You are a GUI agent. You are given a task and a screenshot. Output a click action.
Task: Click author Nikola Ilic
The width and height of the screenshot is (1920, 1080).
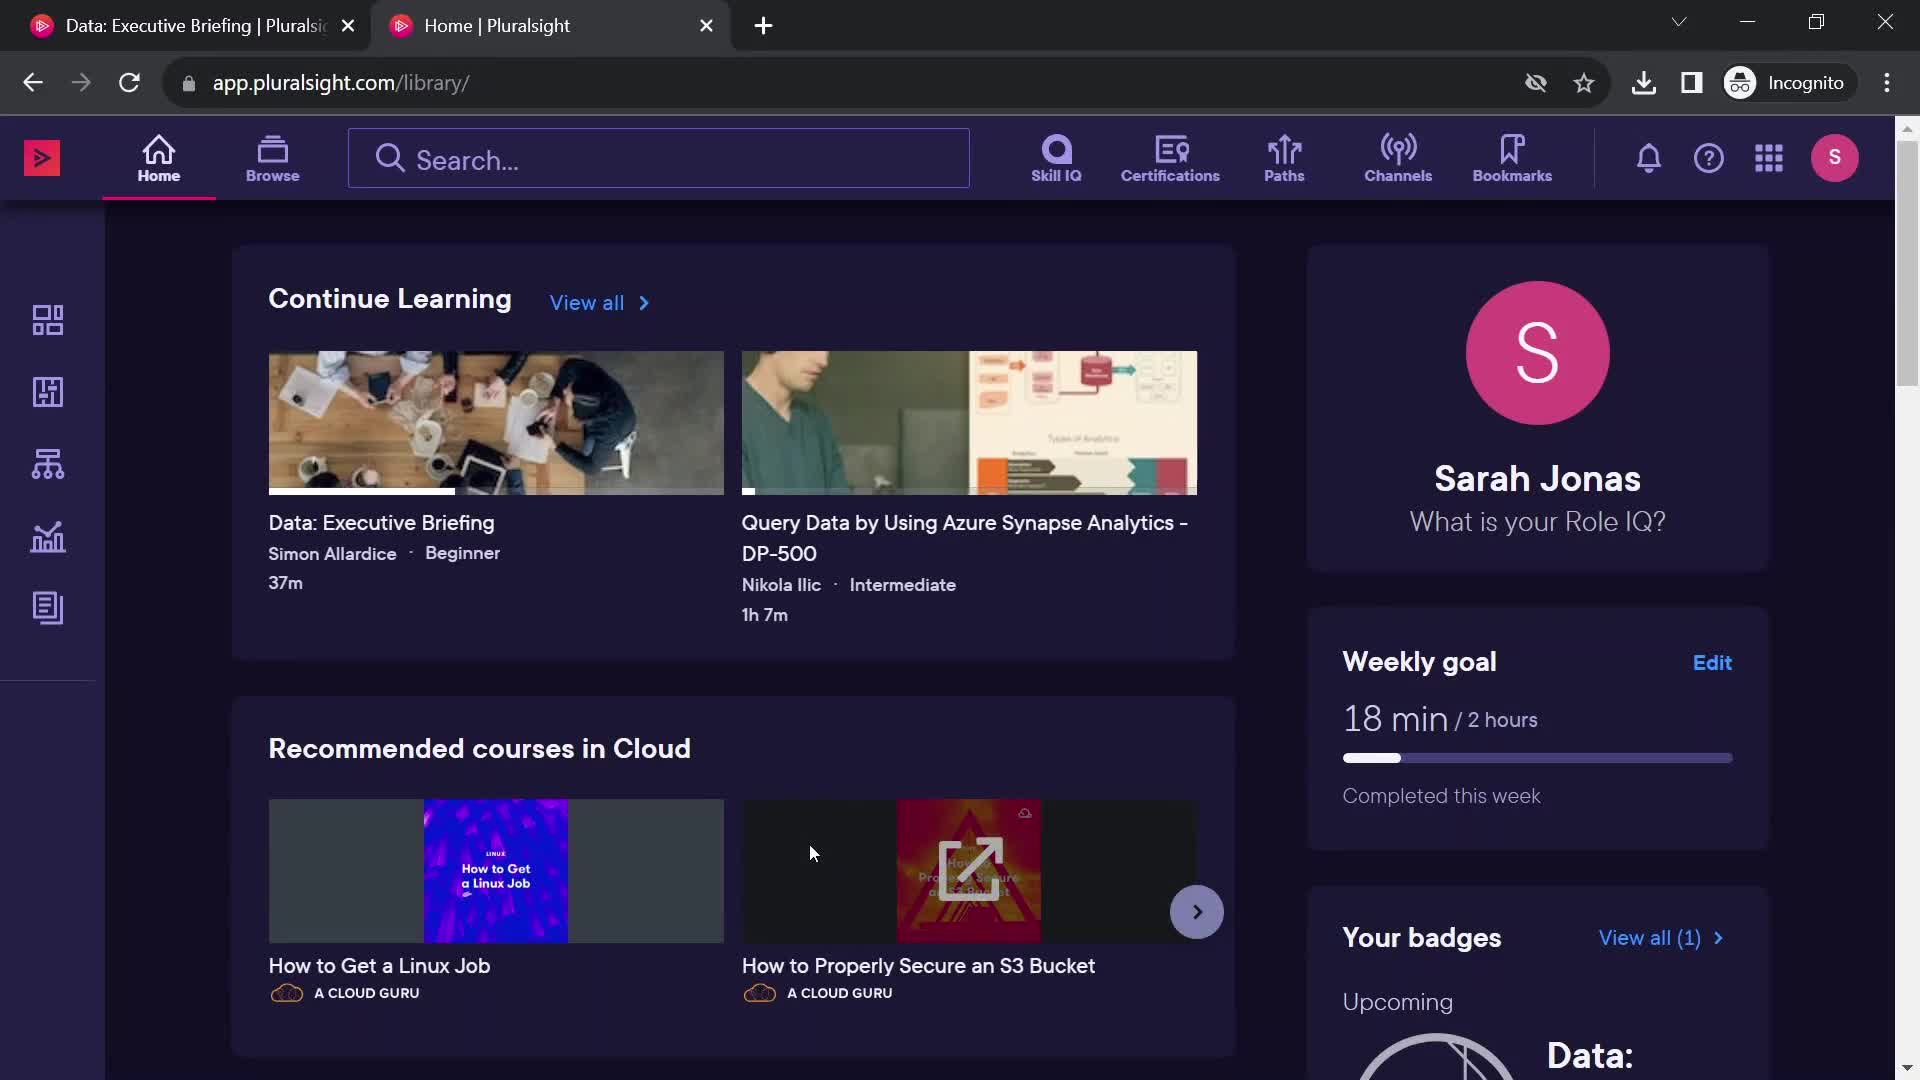tap(781, 585)
